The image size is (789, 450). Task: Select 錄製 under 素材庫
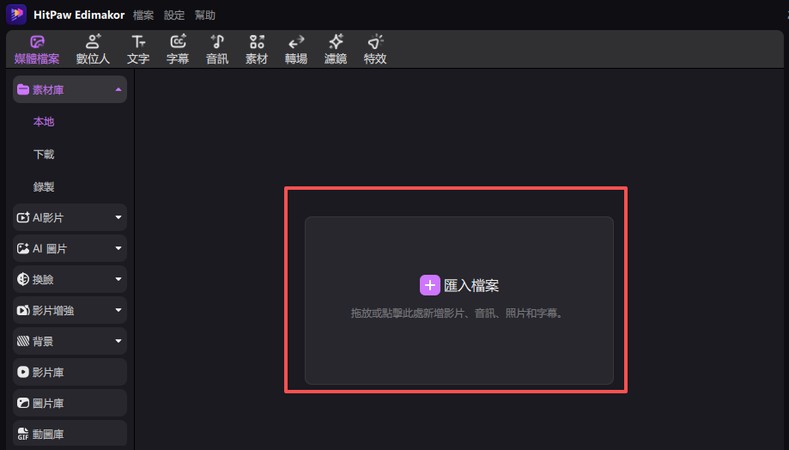(x=44, y=187)
